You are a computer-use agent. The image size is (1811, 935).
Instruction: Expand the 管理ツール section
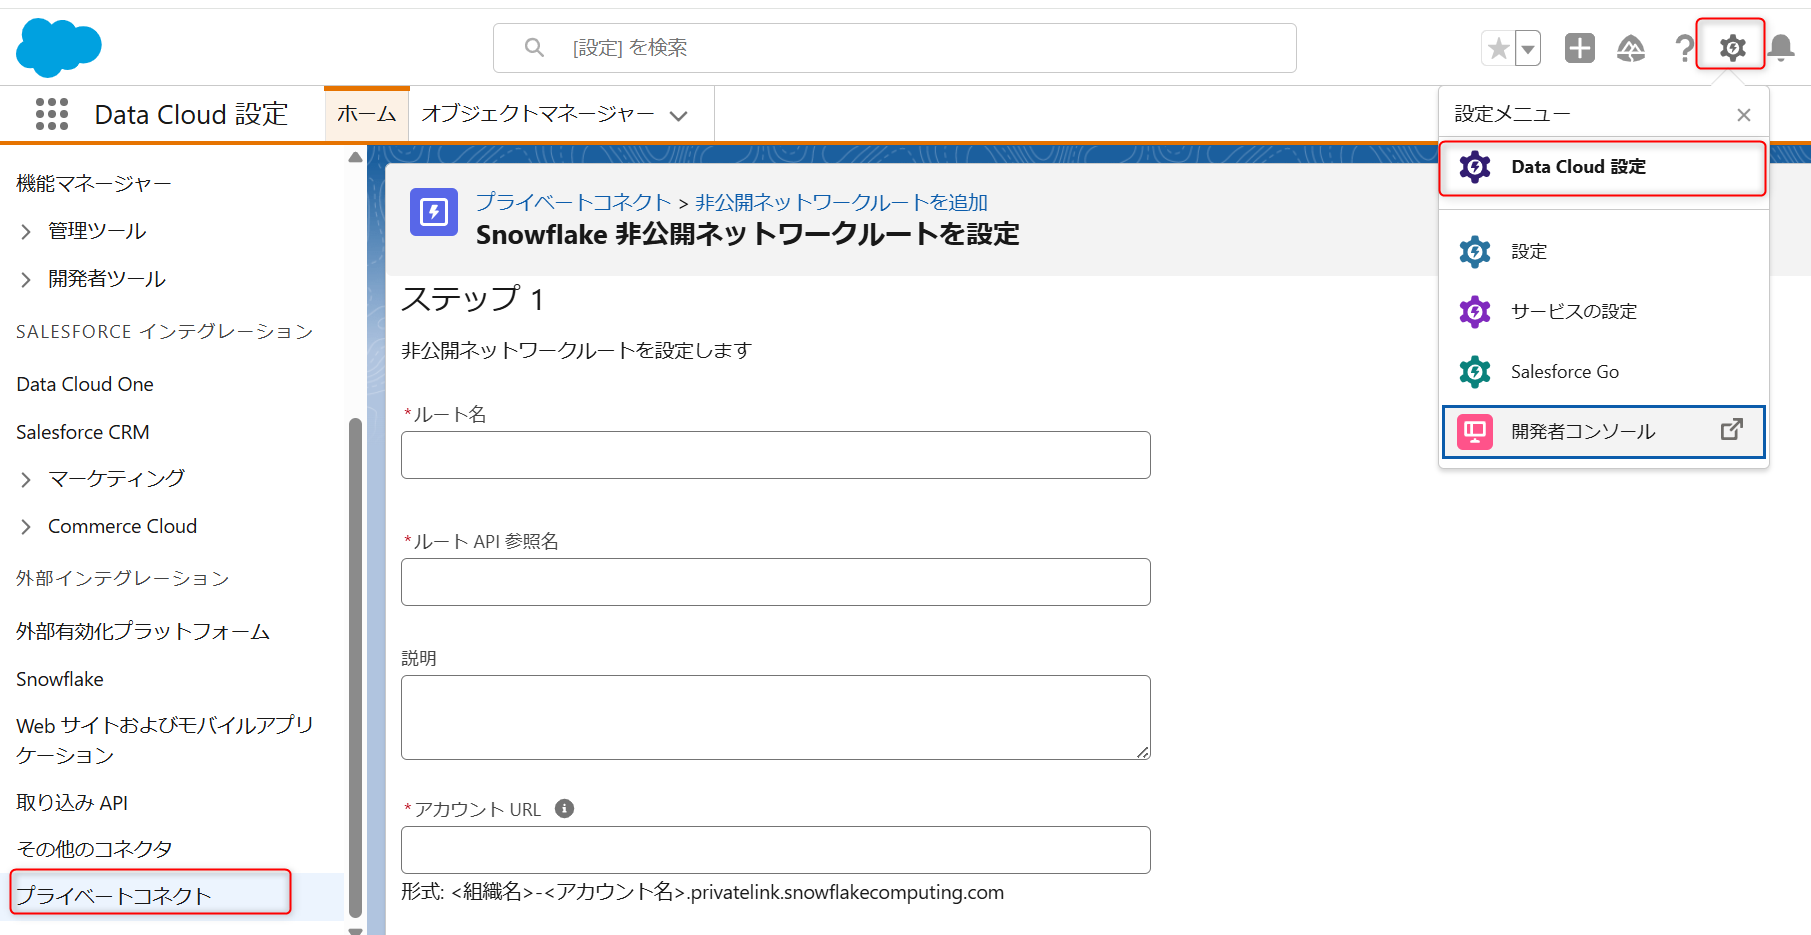pos(26,232)
